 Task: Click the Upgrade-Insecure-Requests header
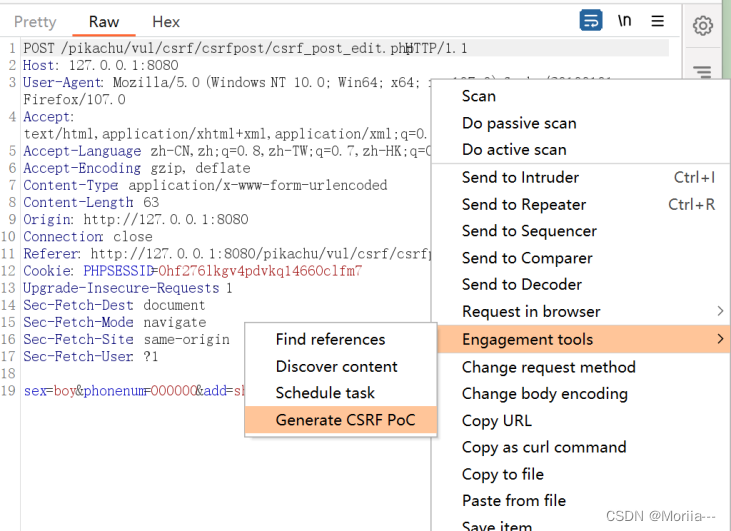127,288
